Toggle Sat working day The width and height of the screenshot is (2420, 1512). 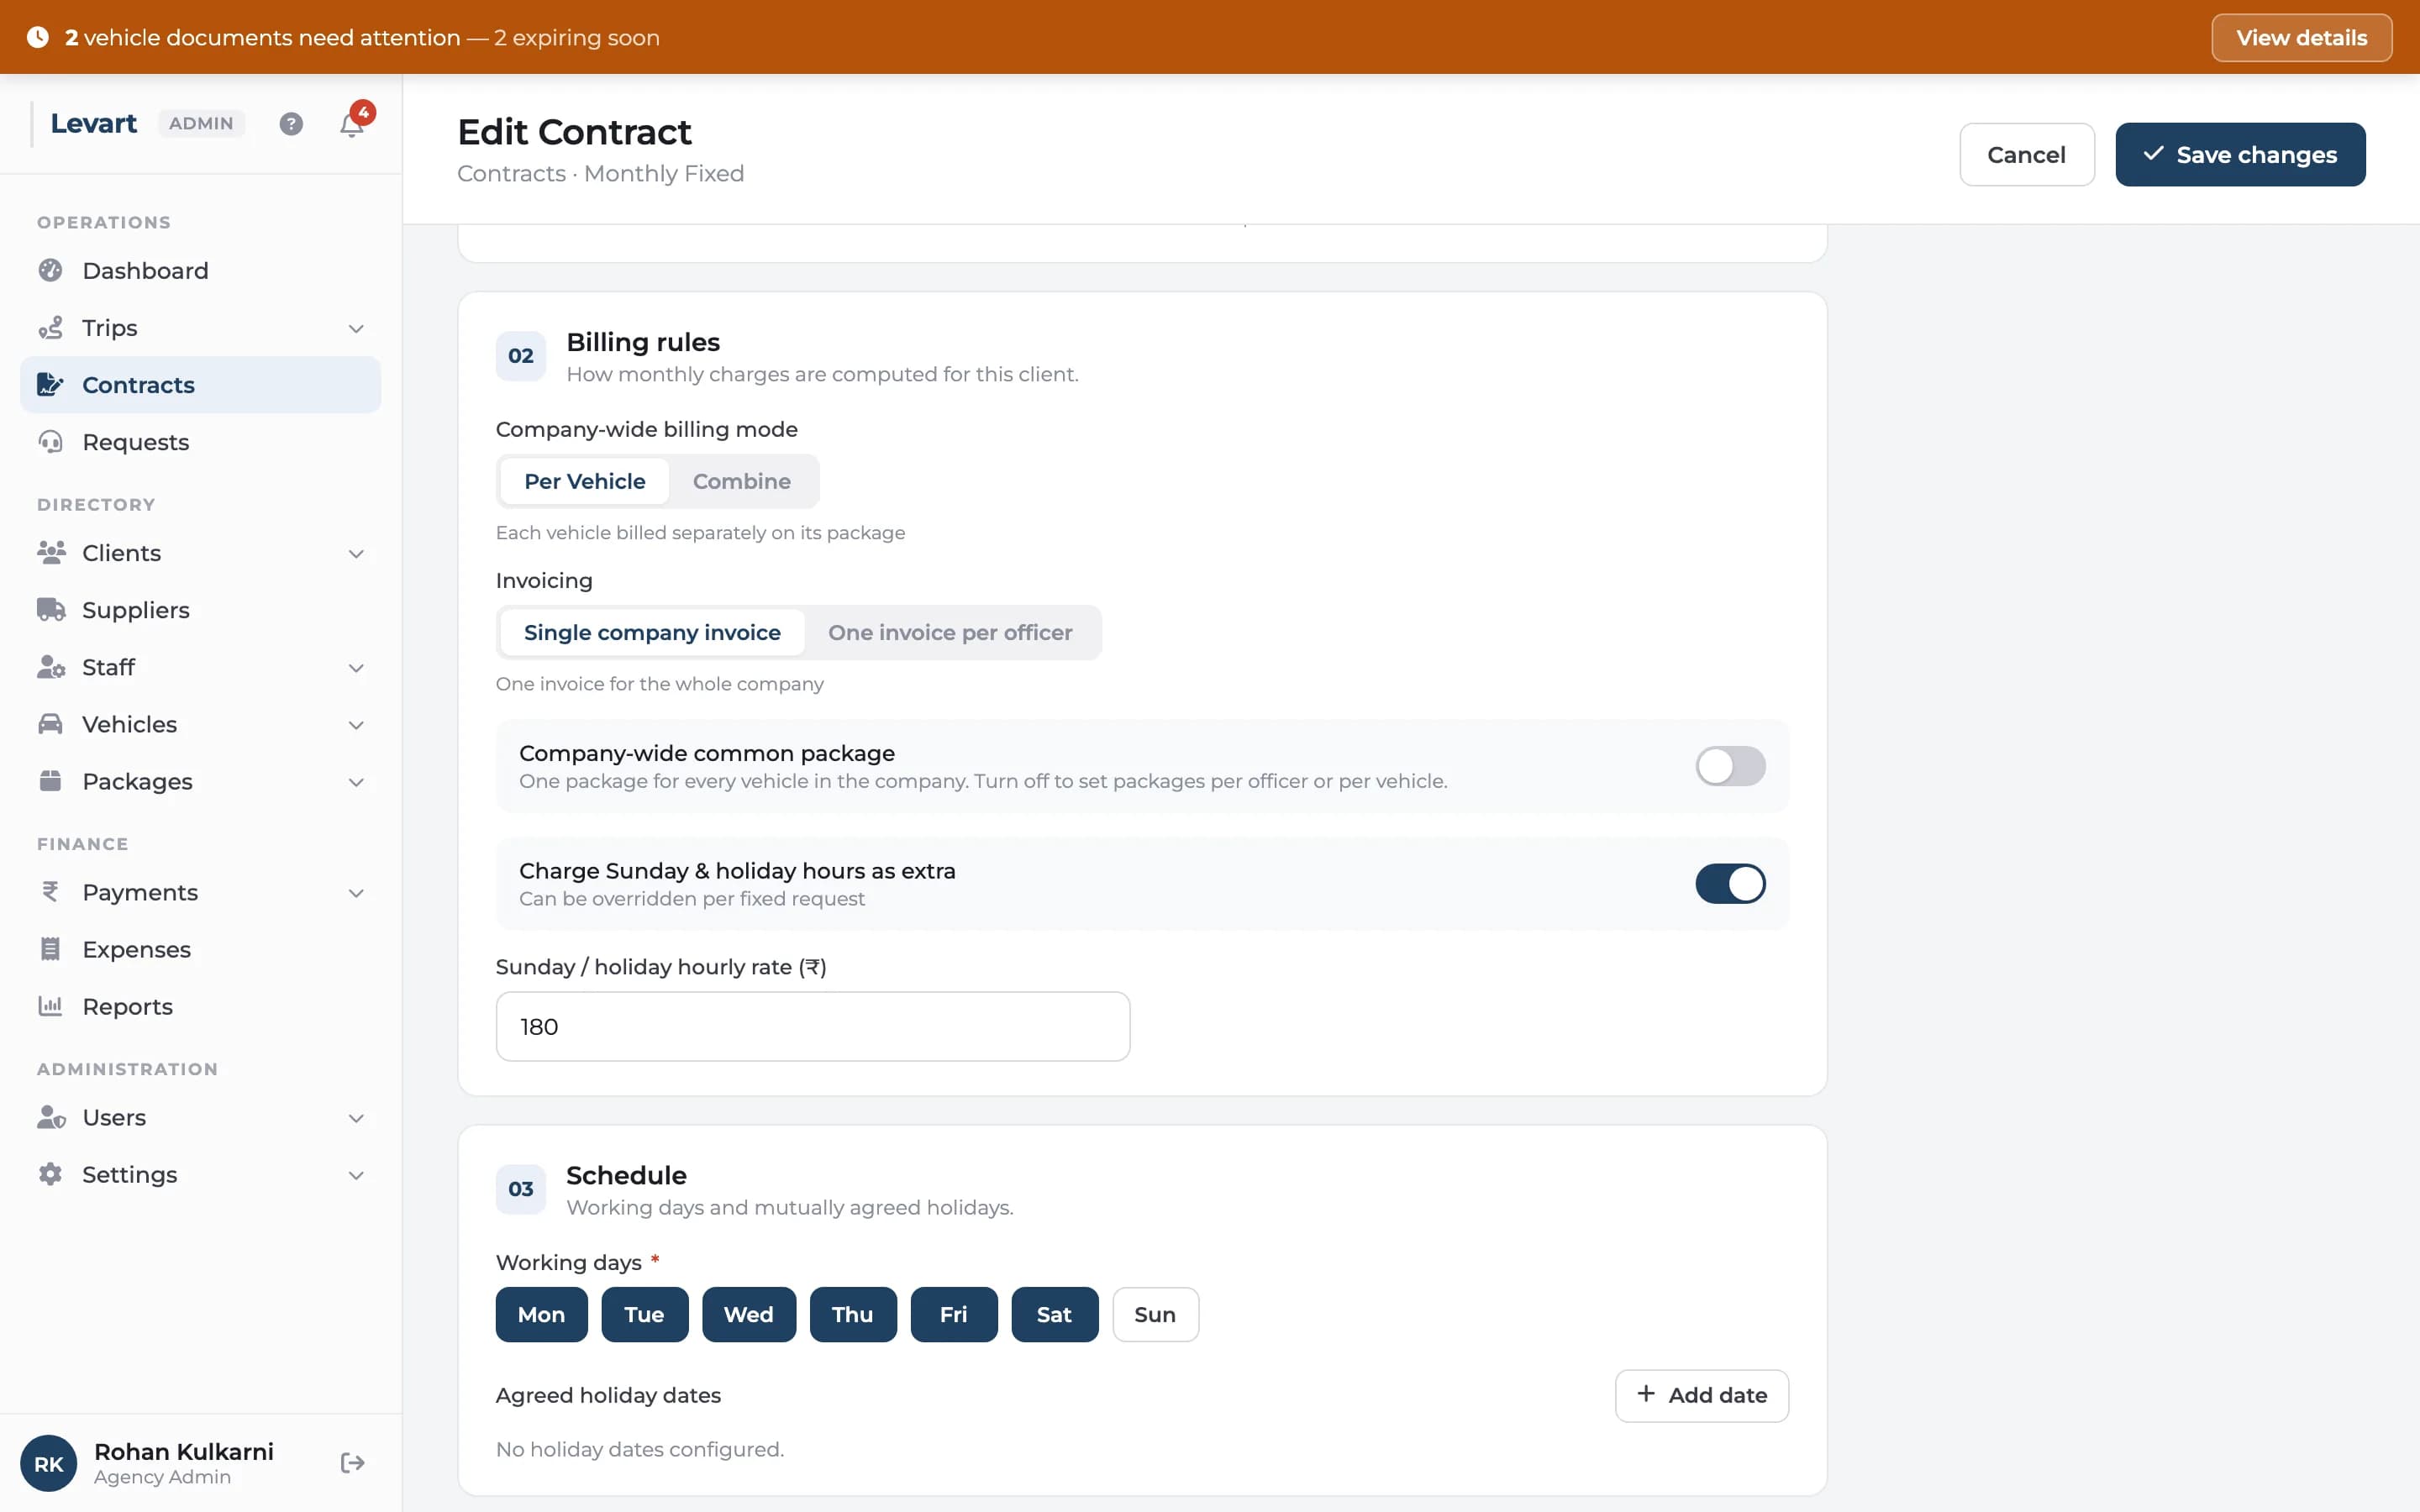[x=1055, y=1314]
